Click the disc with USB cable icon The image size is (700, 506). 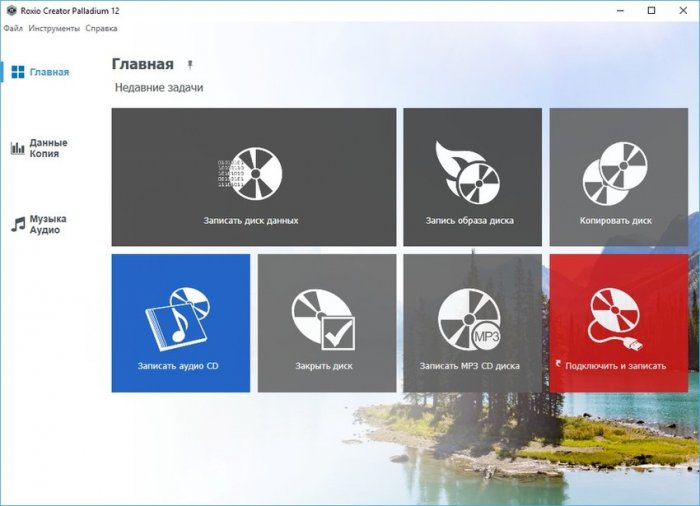[x=616, y=319]
